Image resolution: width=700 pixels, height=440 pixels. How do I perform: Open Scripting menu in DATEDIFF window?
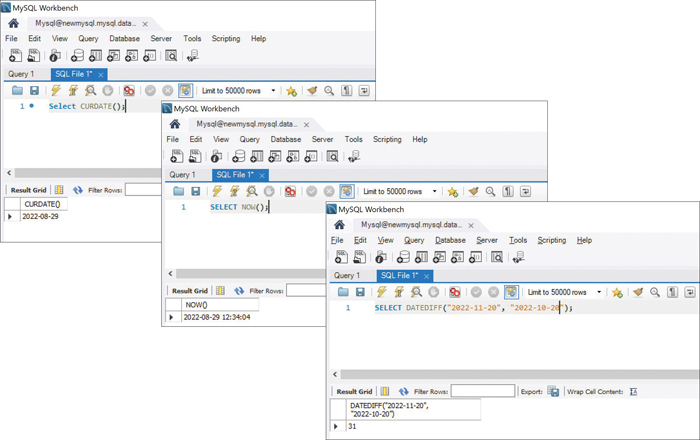coord(552,240)
